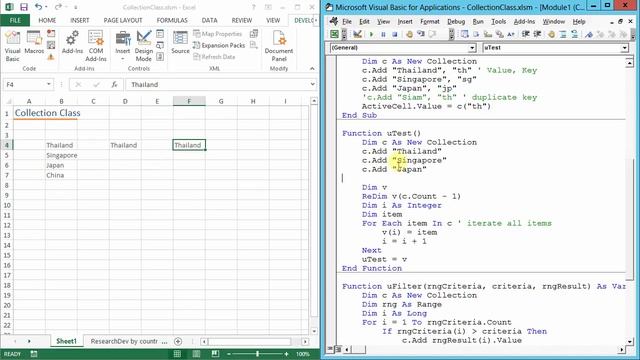This screenshot has height=360, width=640.
Task: Toggle Procedure View at code window bottom
Action: pos(330,349)
